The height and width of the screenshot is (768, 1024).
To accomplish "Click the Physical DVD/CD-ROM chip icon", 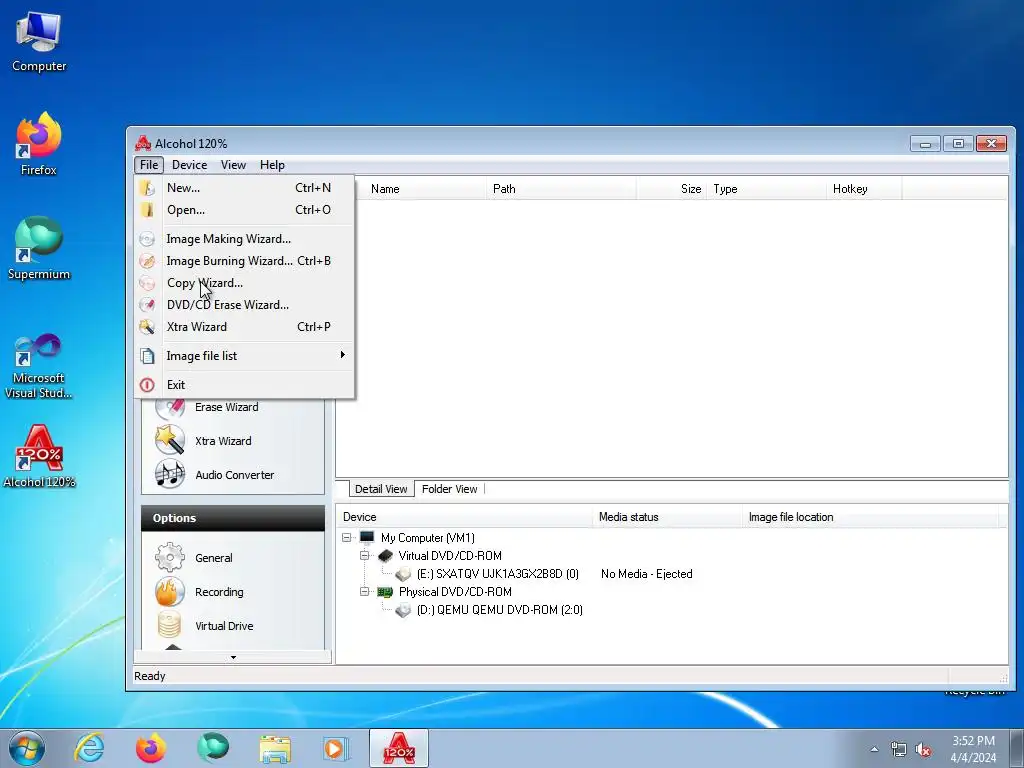I will [385, 592].
